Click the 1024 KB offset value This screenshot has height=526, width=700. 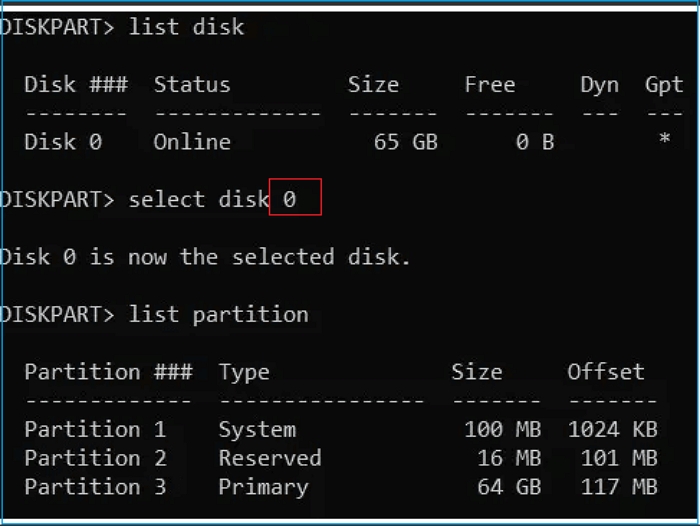click(x=612, y=429)
